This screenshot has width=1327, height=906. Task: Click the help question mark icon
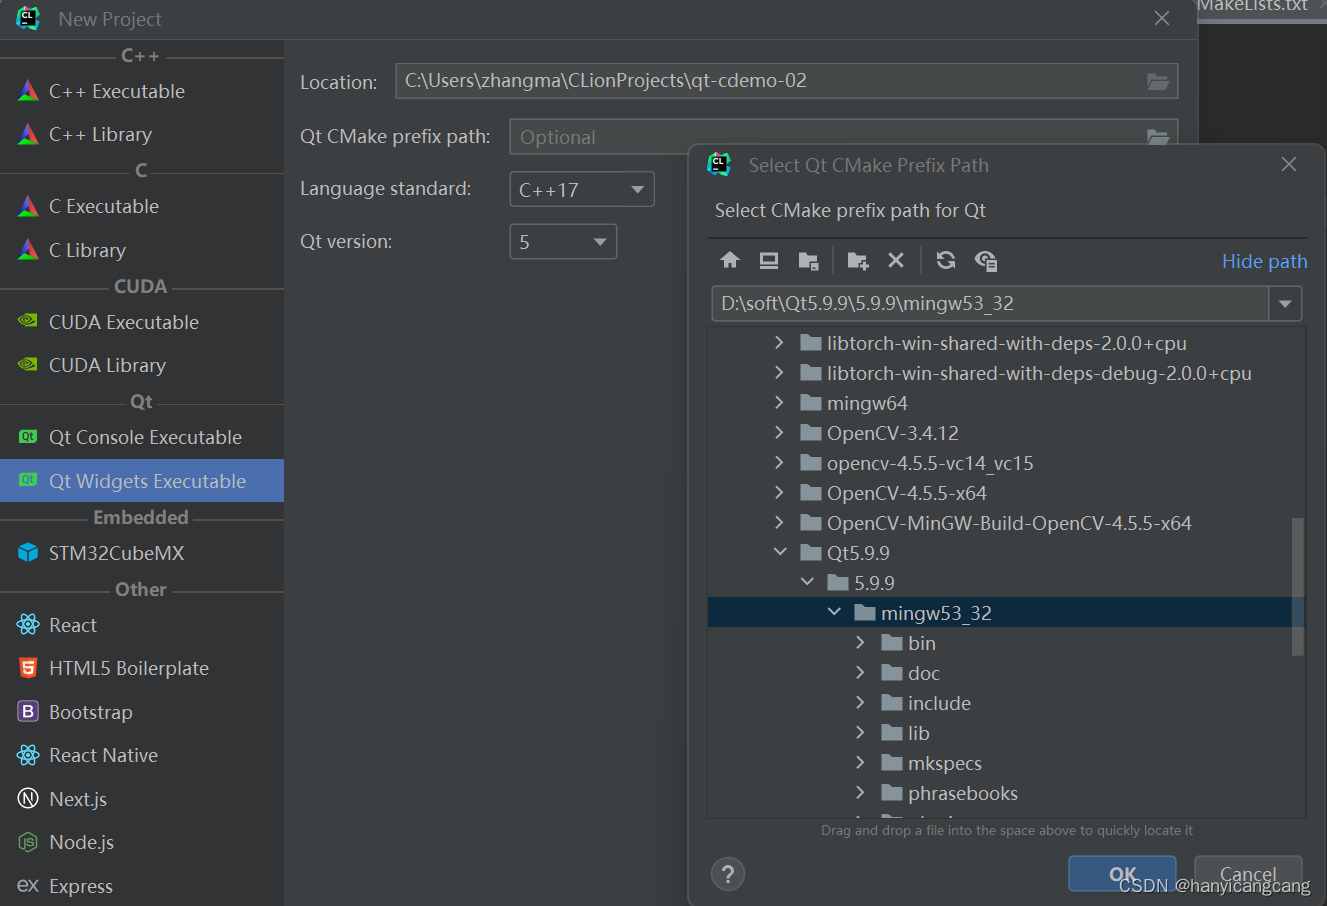pyautogui.click(x=727, y=873)
